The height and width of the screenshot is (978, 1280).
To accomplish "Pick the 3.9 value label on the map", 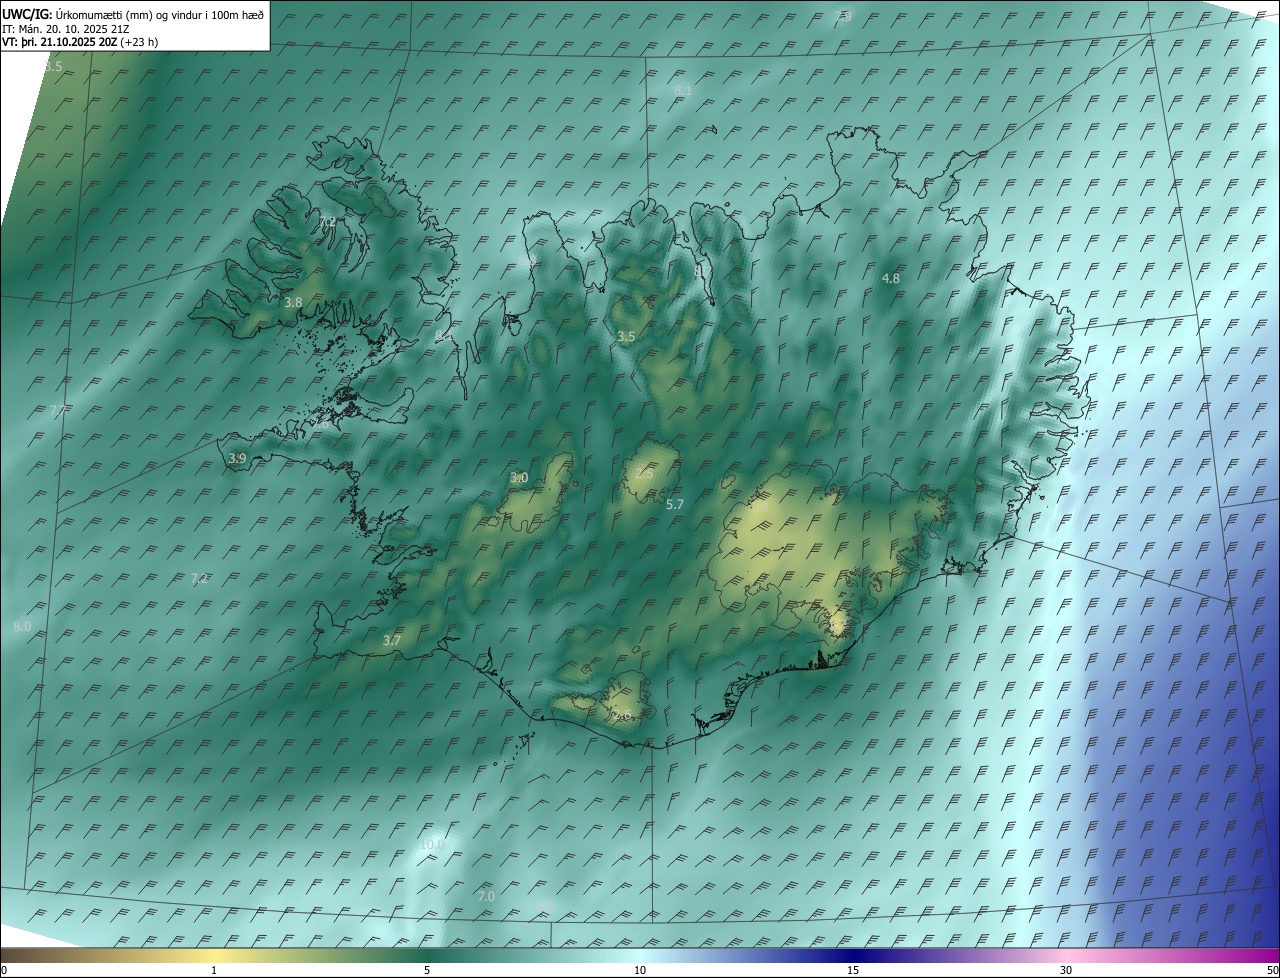I will [x=237, y=459].
